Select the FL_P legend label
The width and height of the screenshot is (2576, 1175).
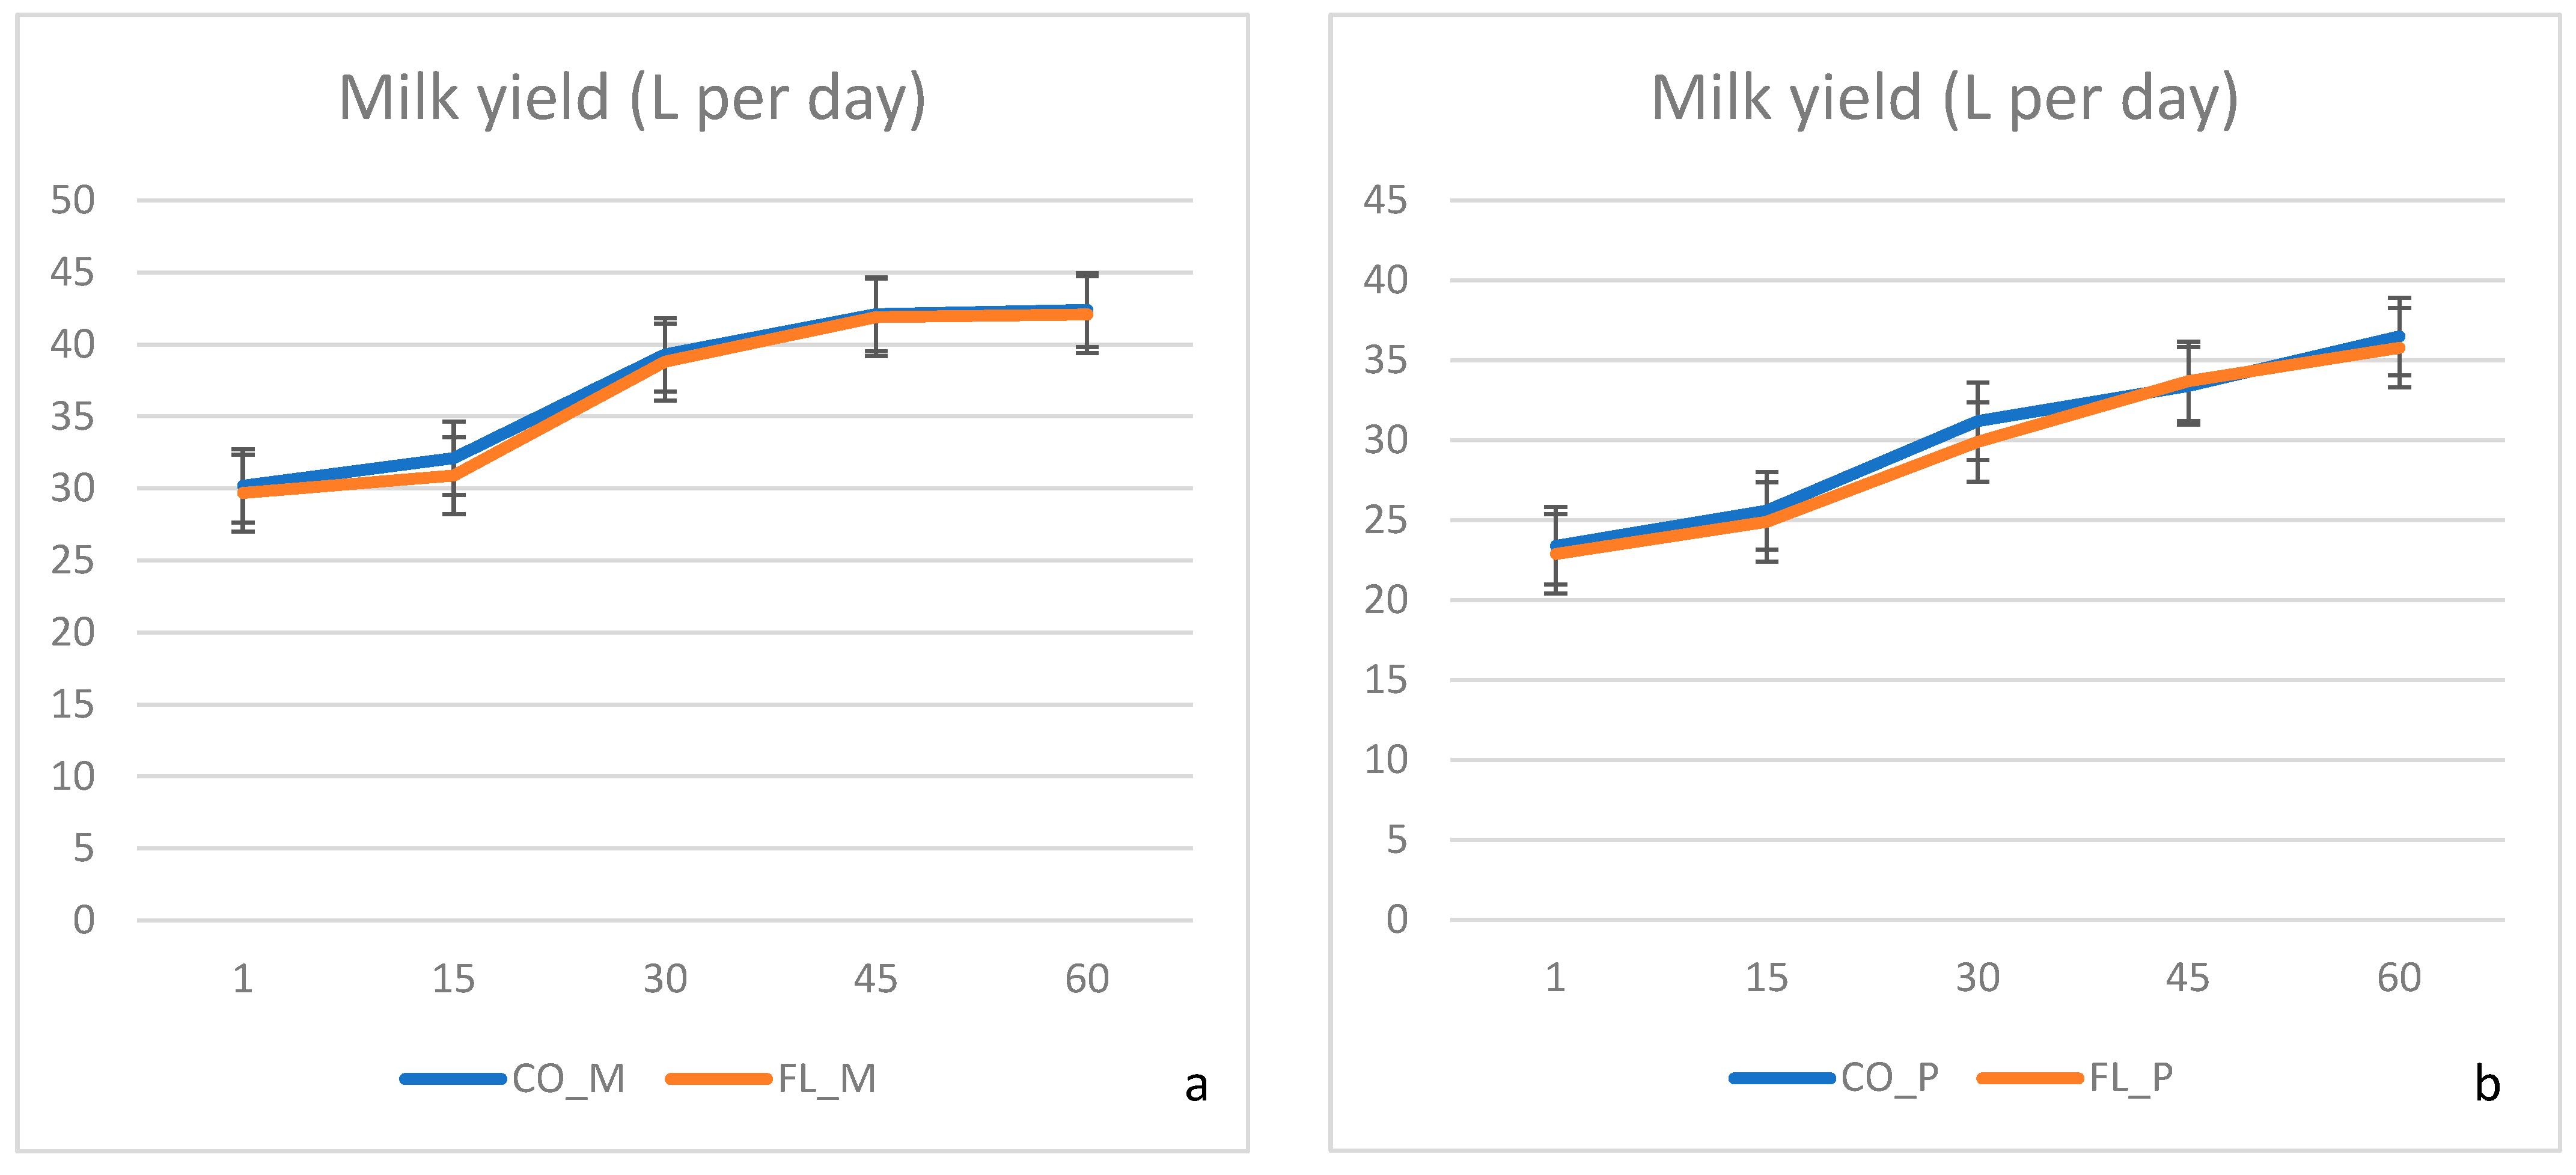[2131, 1077]
